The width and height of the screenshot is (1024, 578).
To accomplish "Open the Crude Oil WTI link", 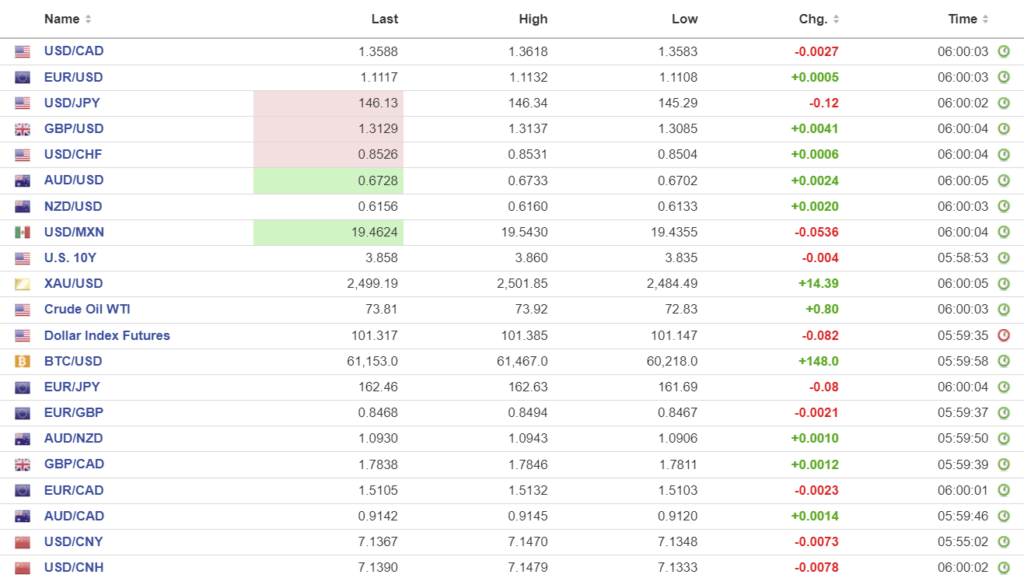I will tap(89, 309).
